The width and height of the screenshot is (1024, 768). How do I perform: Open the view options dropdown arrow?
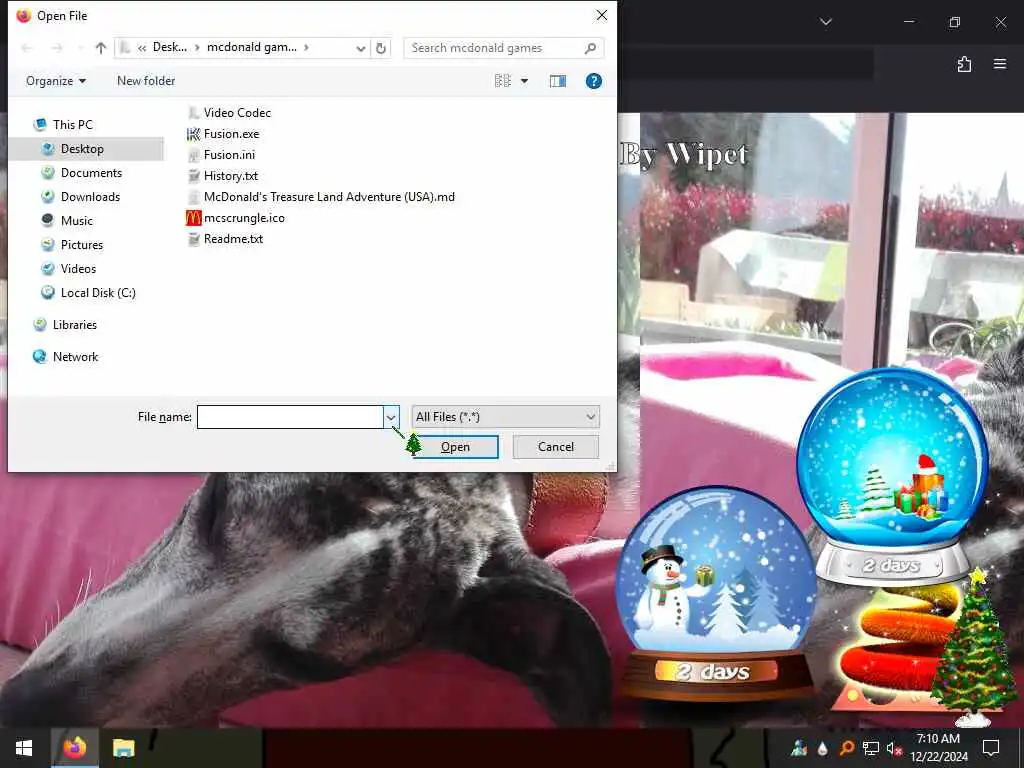pos(524,81)
